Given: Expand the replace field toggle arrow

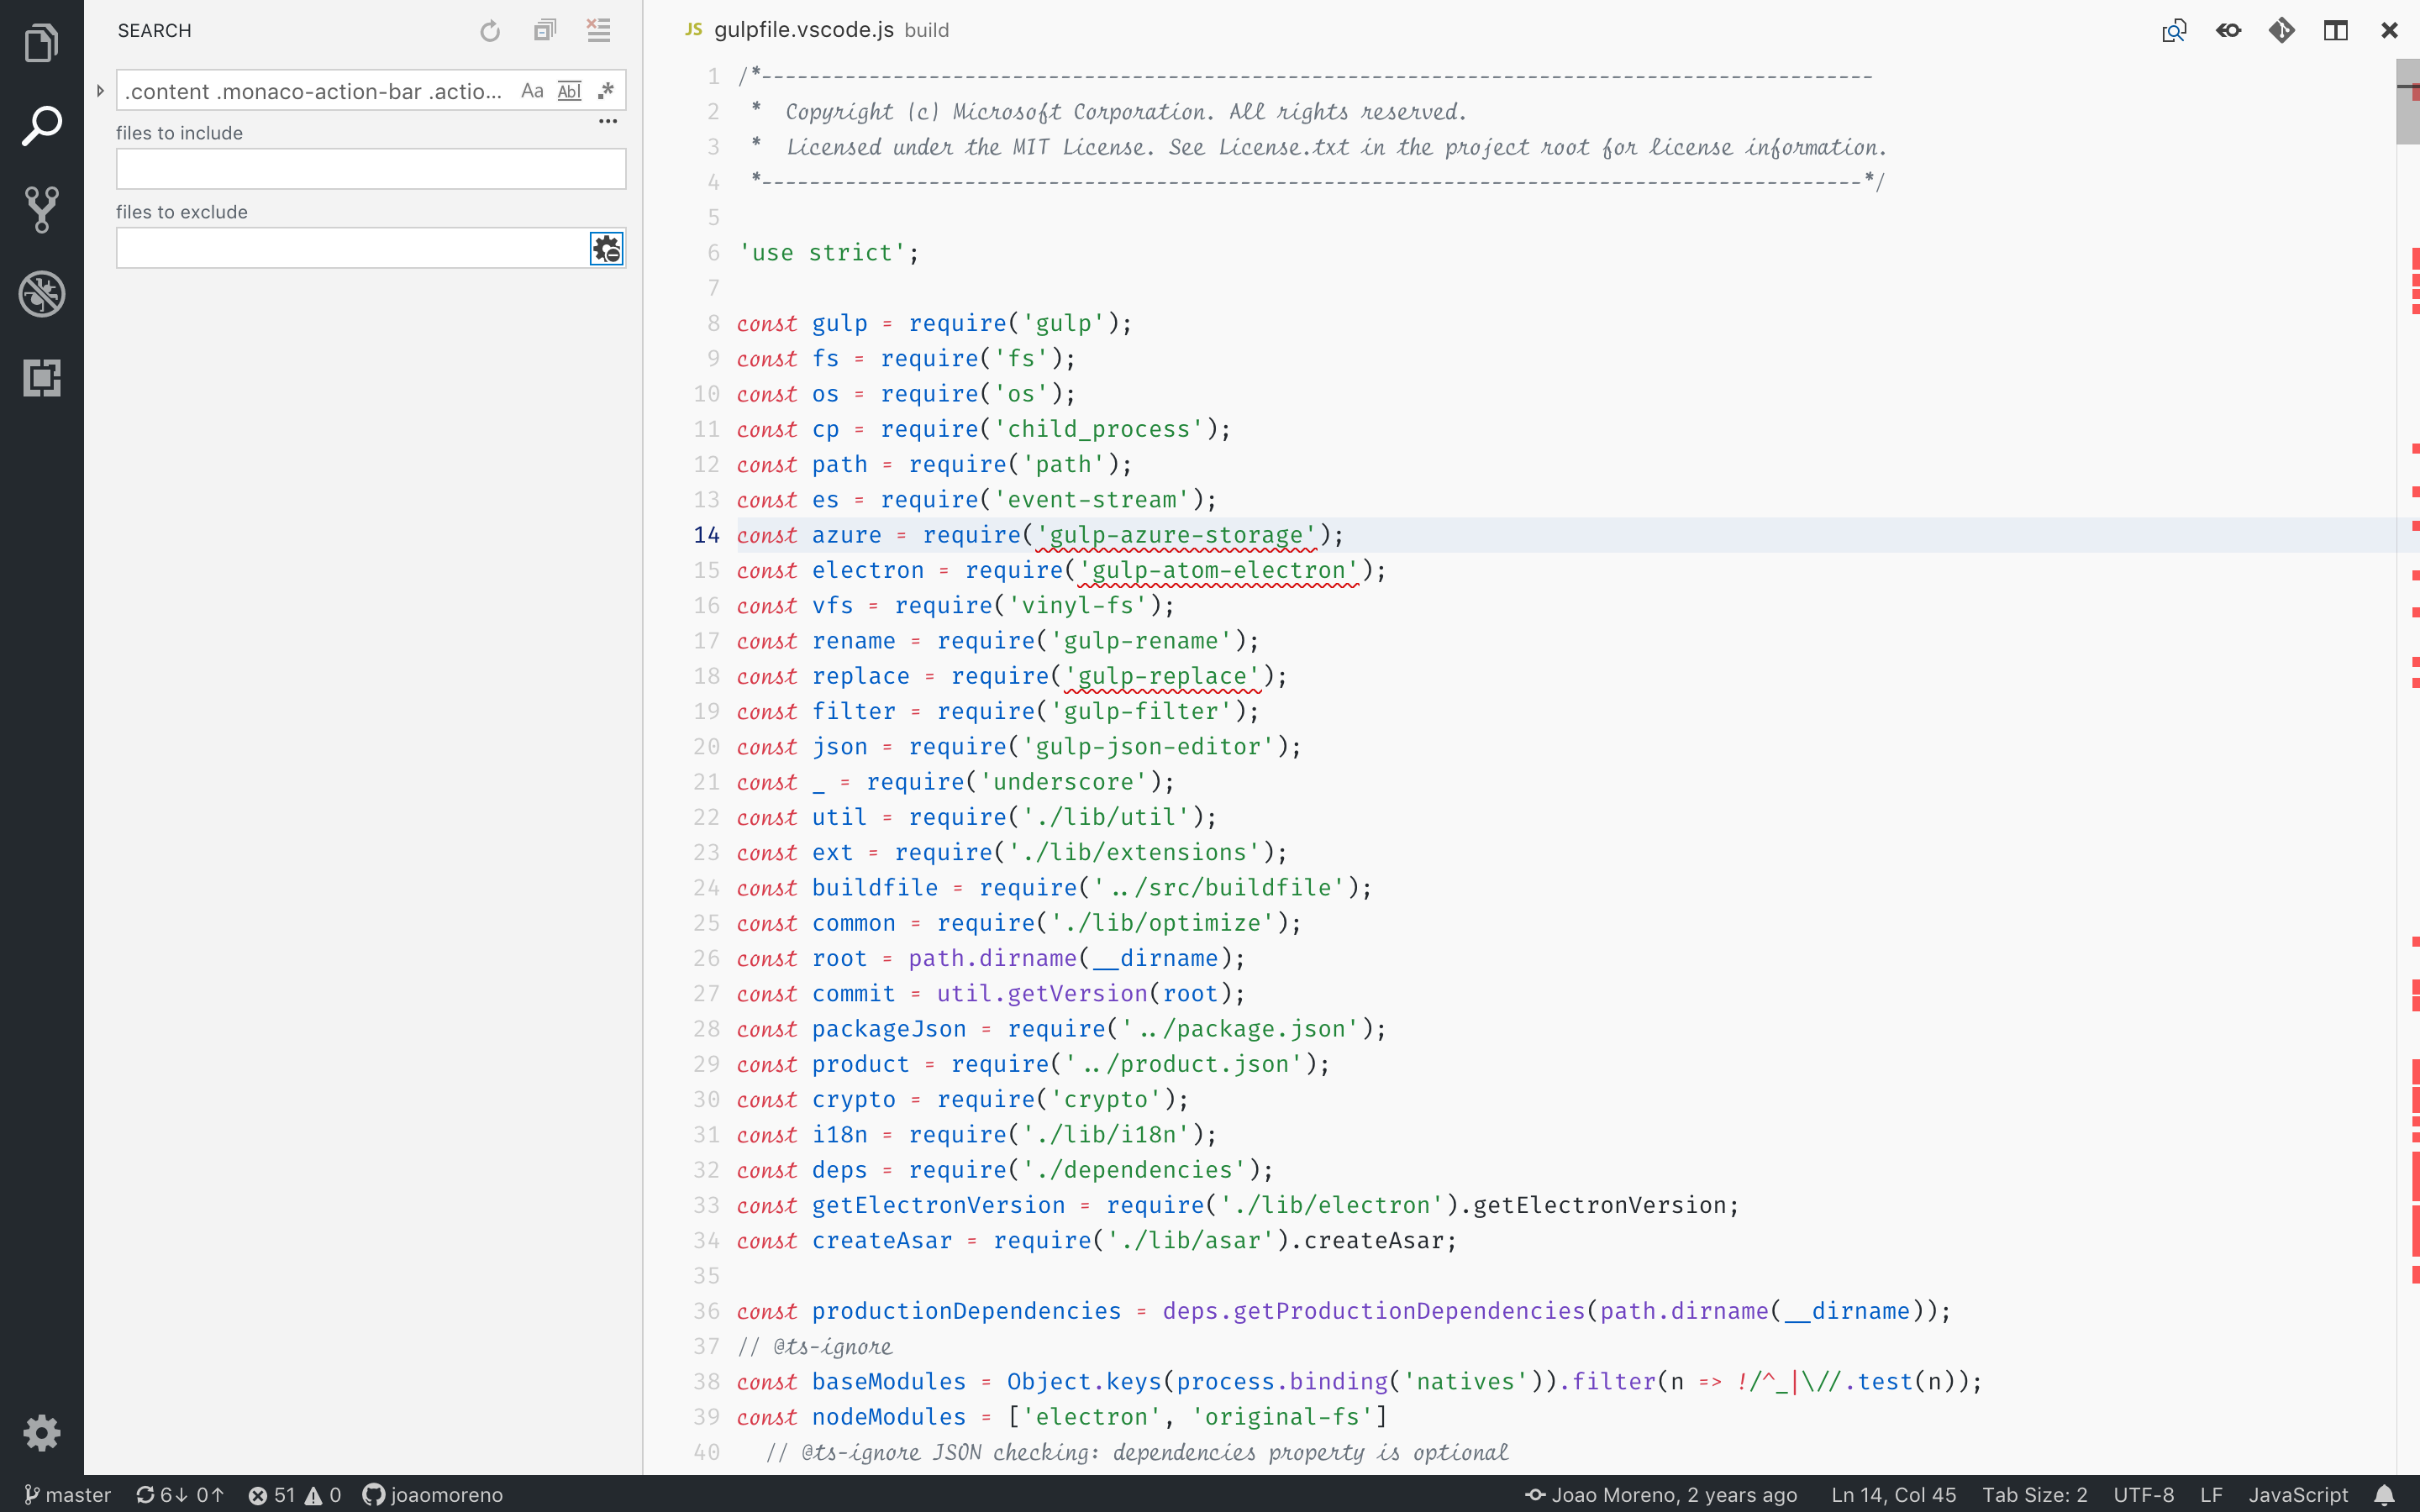Looking at the screenshot, I should pyautogui.click(x=100, y=91).
